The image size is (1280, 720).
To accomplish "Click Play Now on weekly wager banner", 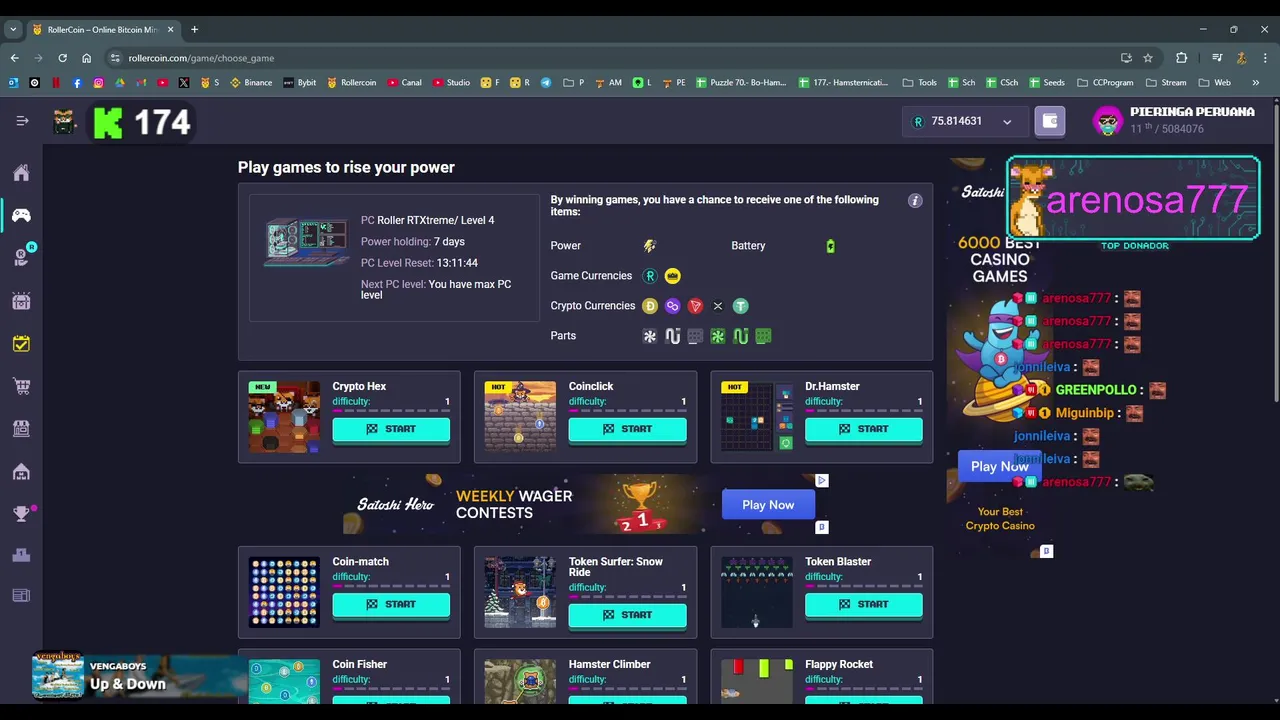I will click(x=768, y=505).
